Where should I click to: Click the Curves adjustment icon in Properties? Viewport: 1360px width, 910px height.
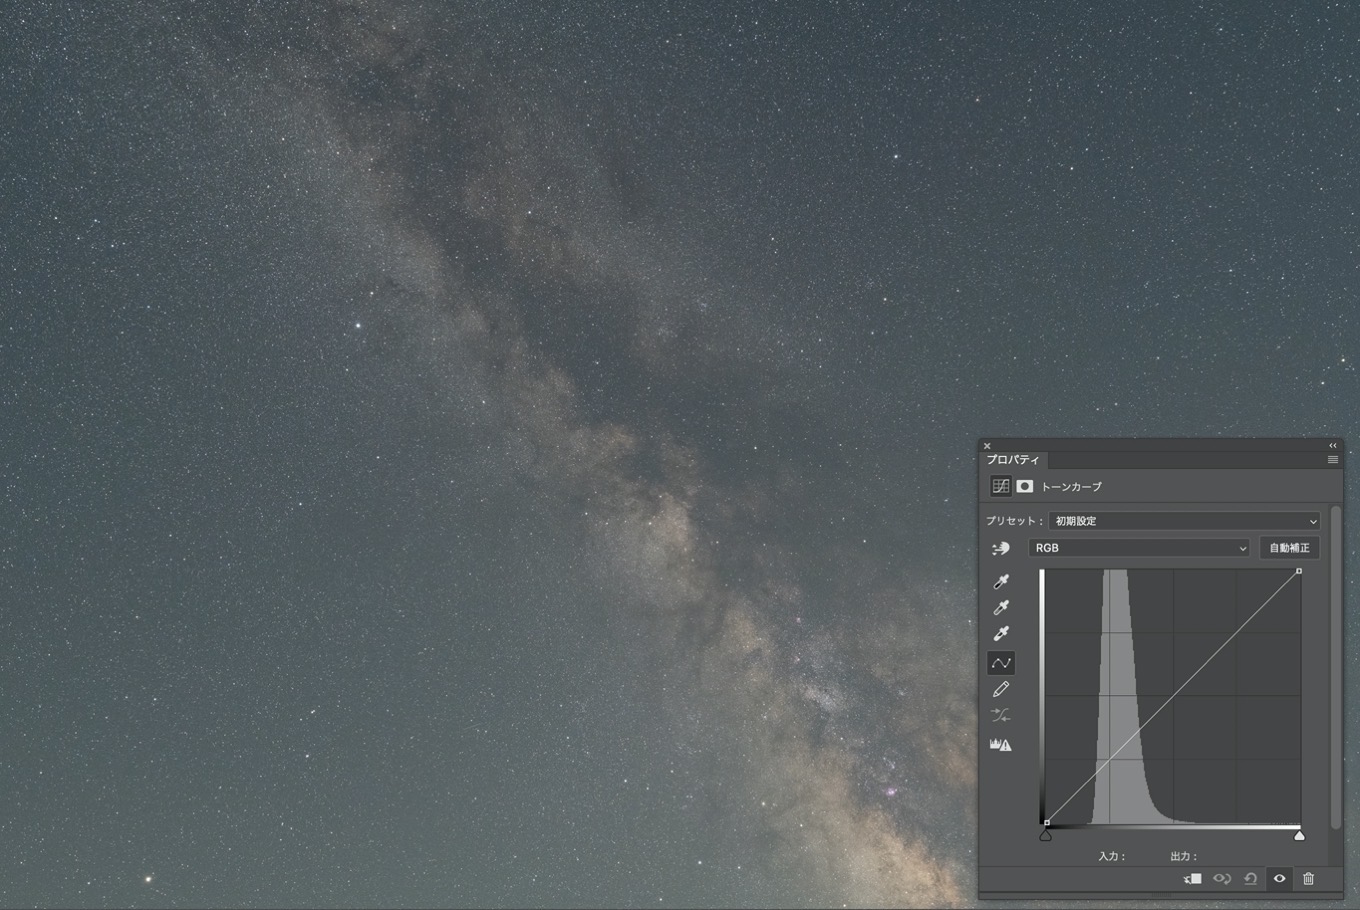click(x=1000, y=486)
